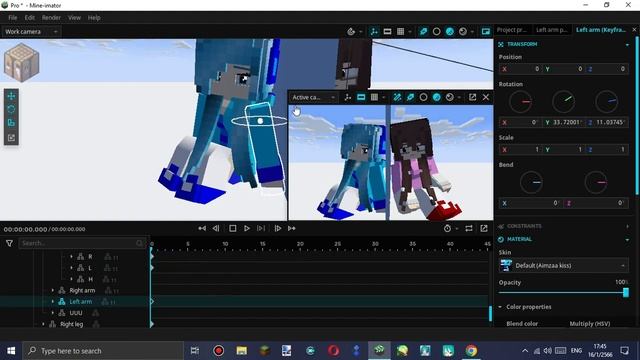640x360 pixels.
Task: Toggle timeline loop playback
Action: pos(469,229)
